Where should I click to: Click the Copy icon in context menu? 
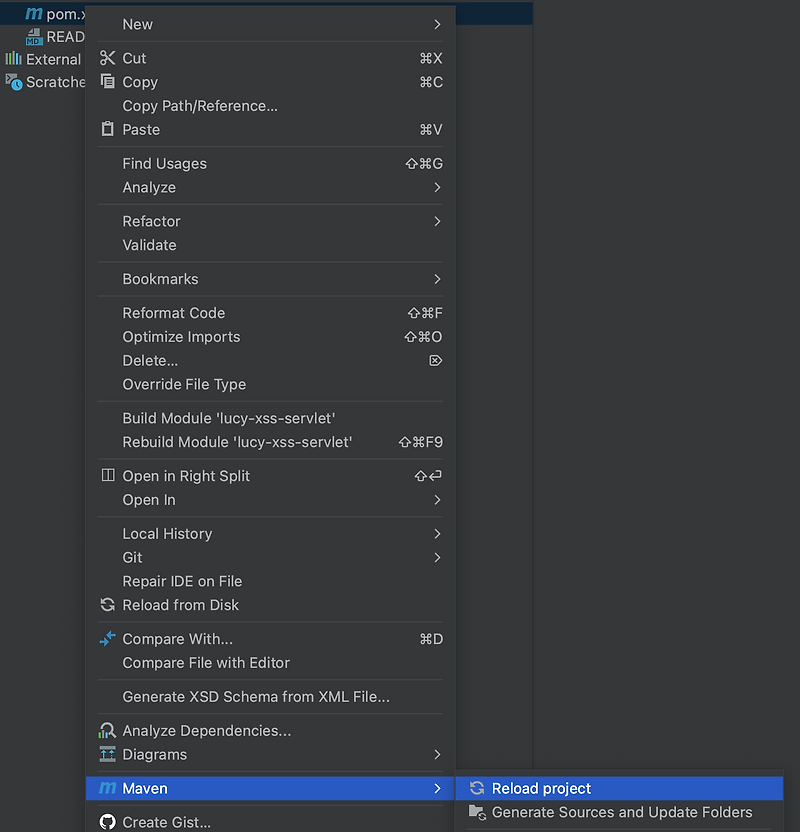[108, 82]
